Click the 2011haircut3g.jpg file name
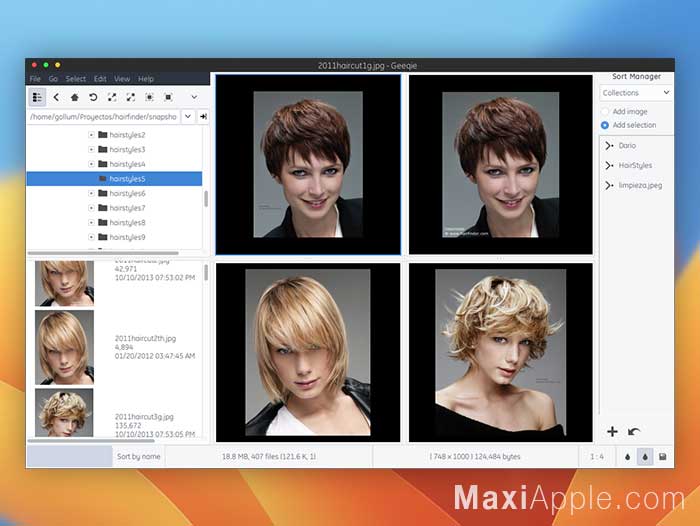This screenshot has width=700, height=526. (x=144, y=417)
